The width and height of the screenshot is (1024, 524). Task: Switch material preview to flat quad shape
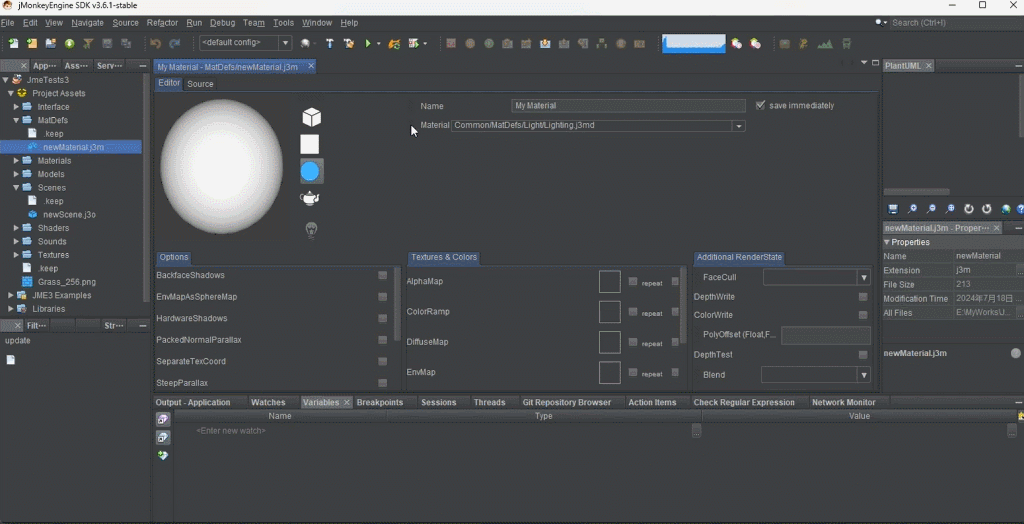[310, 144]
